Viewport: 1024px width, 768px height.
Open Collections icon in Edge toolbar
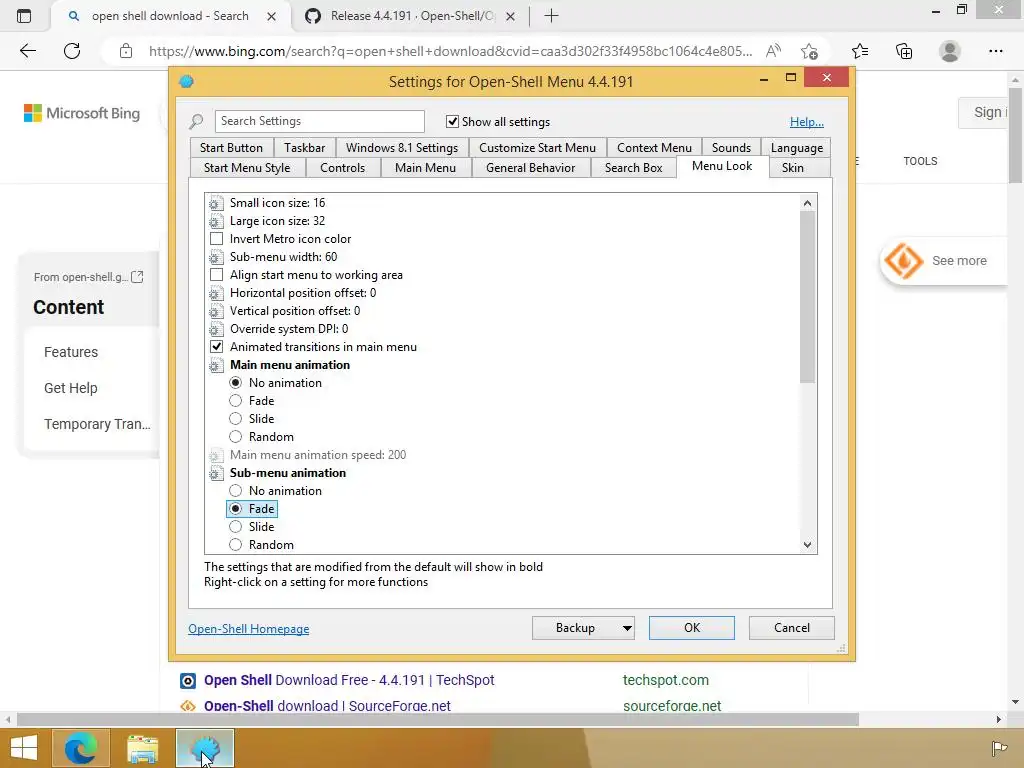click(x=904, y=51)
